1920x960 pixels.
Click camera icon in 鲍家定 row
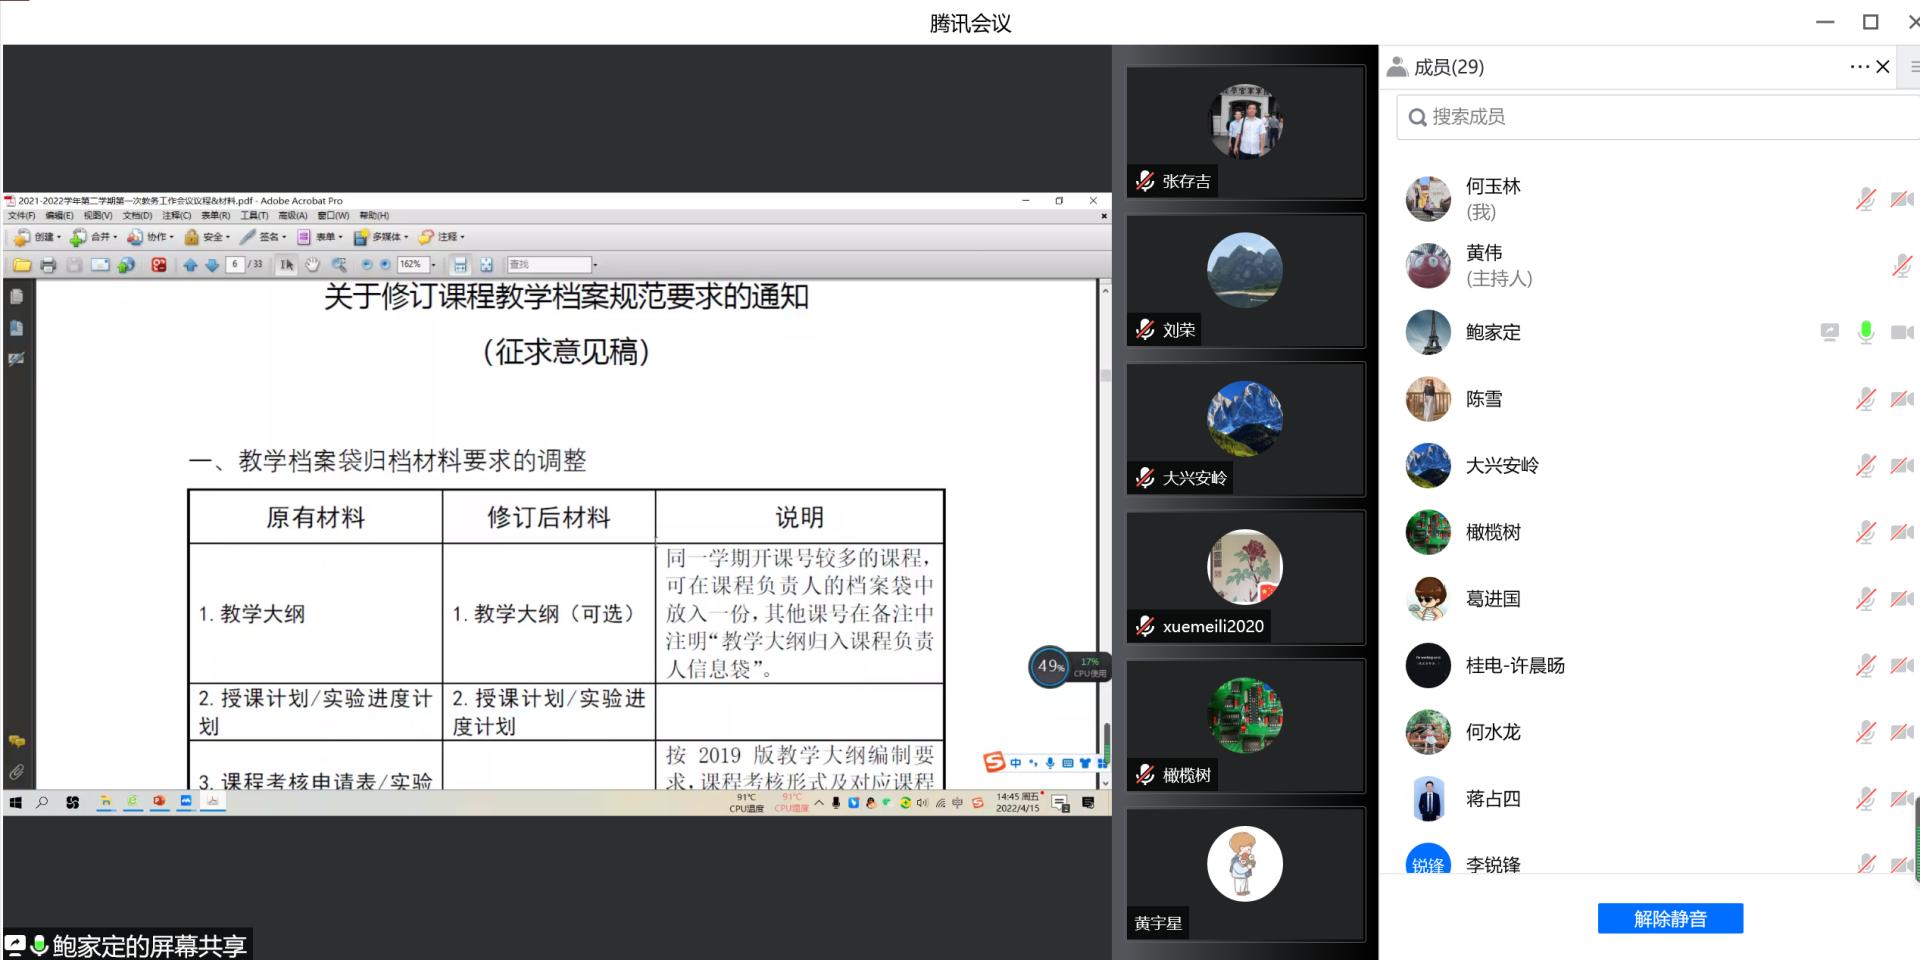click(x=1901, y=332)
